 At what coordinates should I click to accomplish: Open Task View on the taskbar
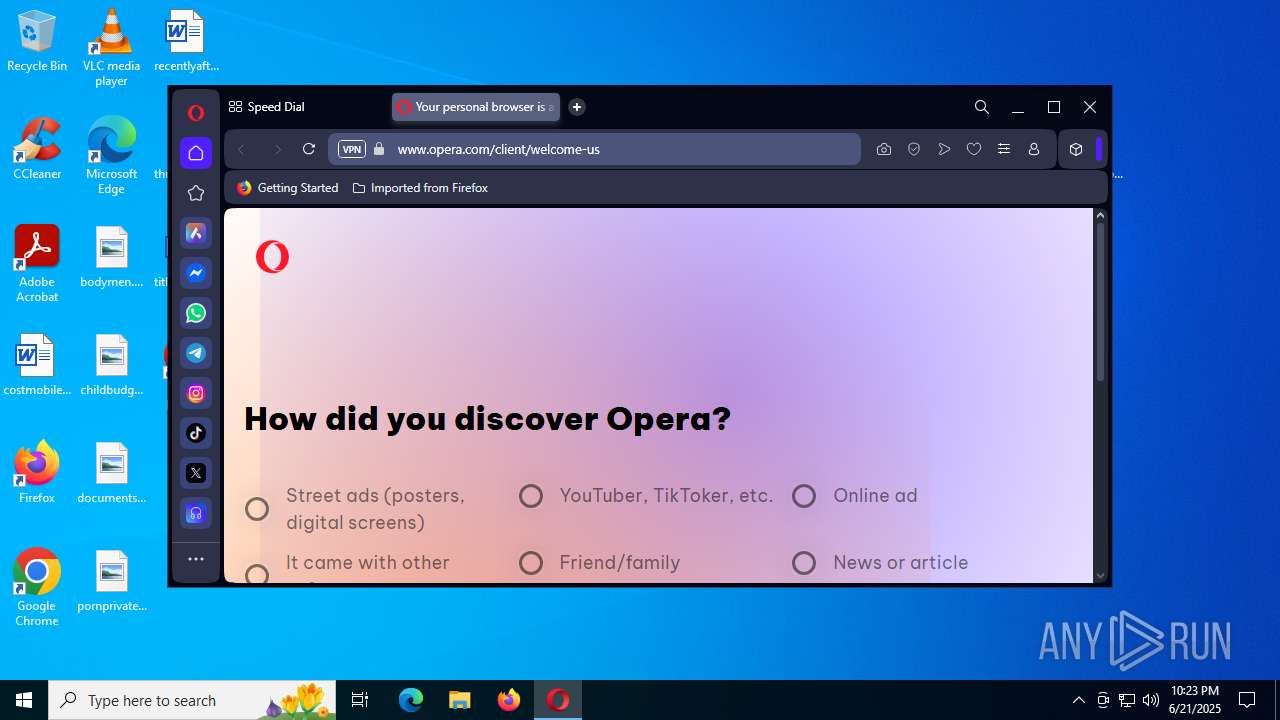(x=360, y=700)
